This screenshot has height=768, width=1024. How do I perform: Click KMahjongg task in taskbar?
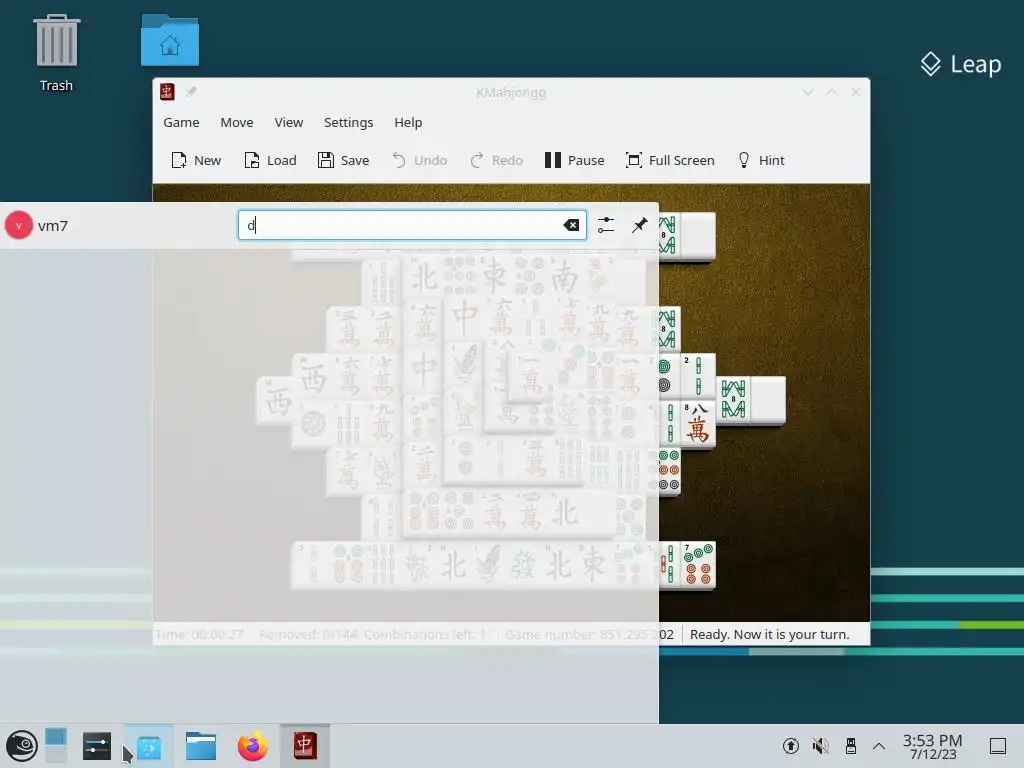click(x=304, y=746)
